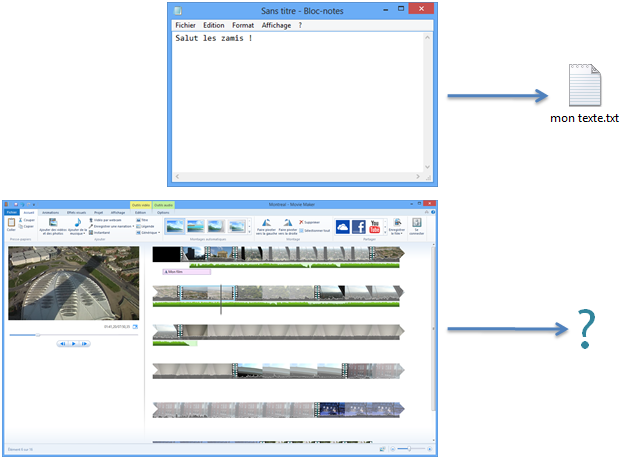This screenshot has width=624, height=460.
Task: Click the 'mon texte.txt' file icon
Action: pyautogui.click(x=584, y=87)
